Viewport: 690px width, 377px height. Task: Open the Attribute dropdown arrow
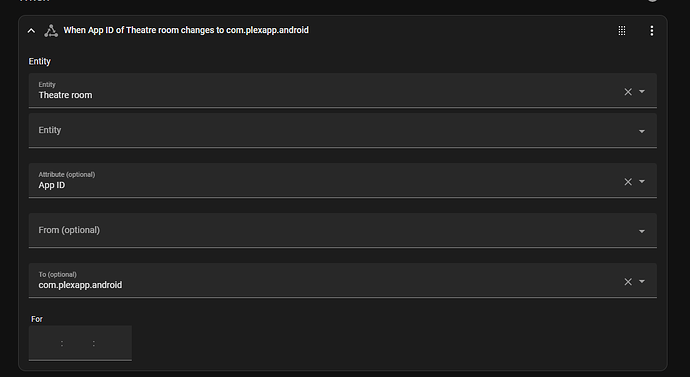pos(642,181)
